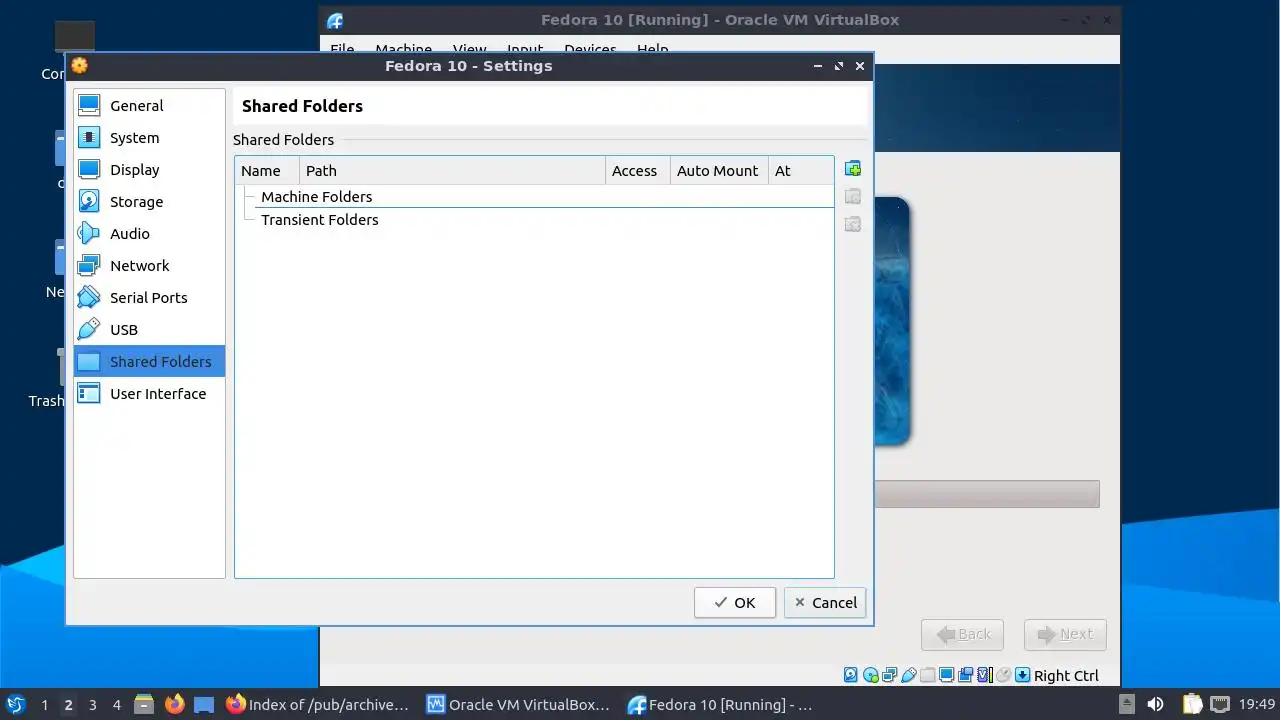Click the add shared folder icon
Screen dimensions: 1280x720
[x=853, y=169]
